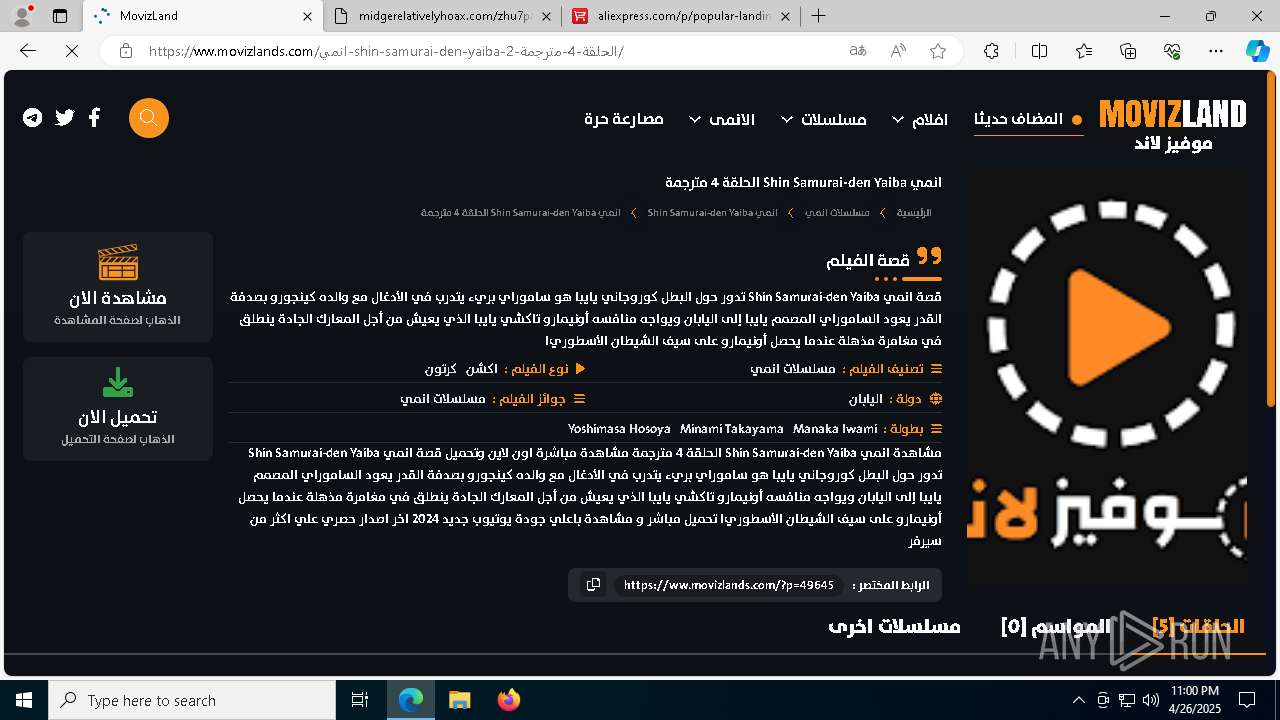Expand the الانمى dropdown menu
The height and width of the screenshot is (720, 1280).
[x=721, y=119]
